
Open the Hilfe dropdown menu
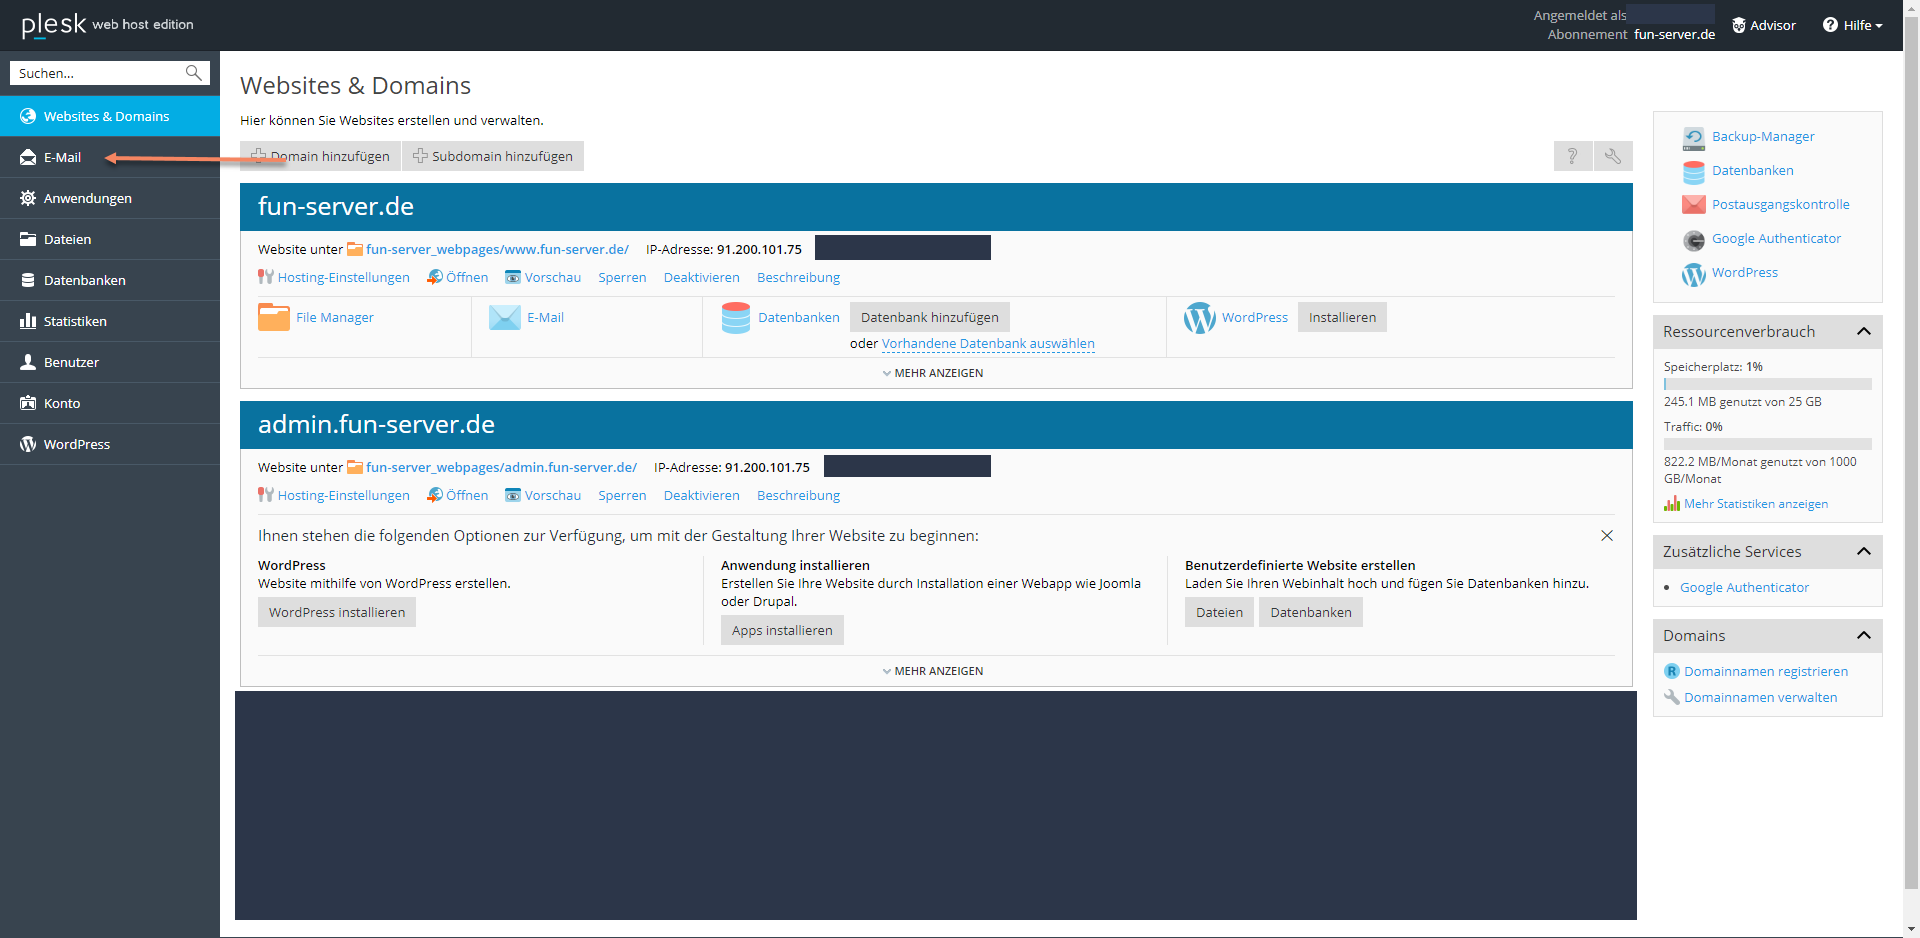pos(1853,25)
